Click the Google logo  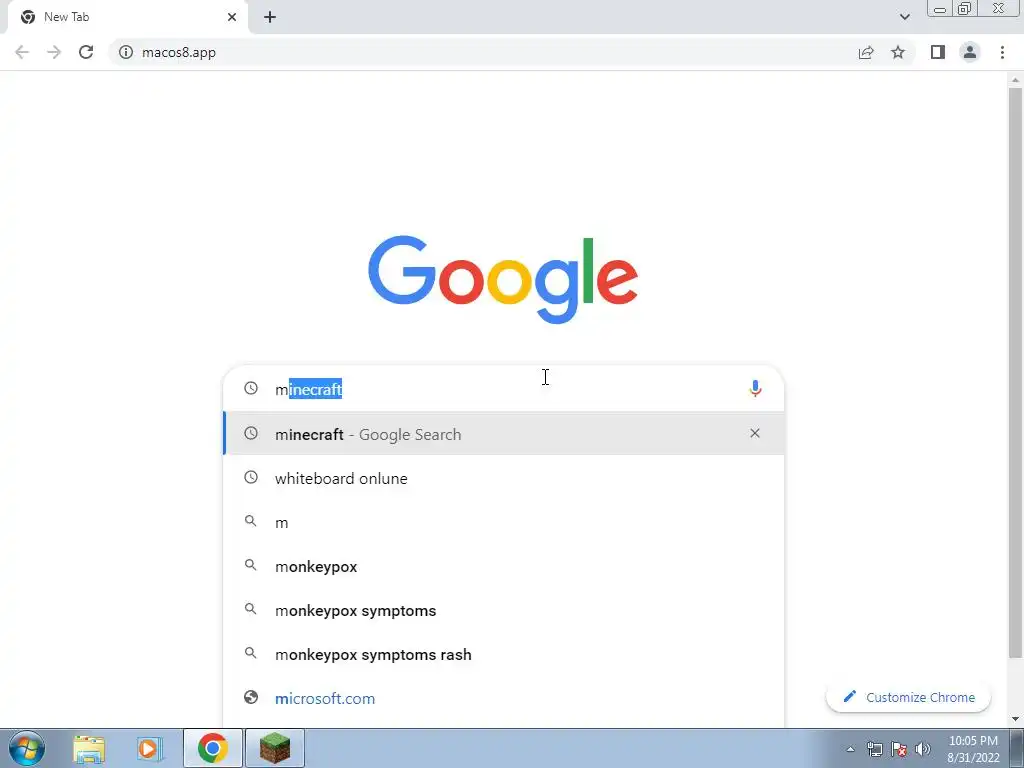pos(503,280)
